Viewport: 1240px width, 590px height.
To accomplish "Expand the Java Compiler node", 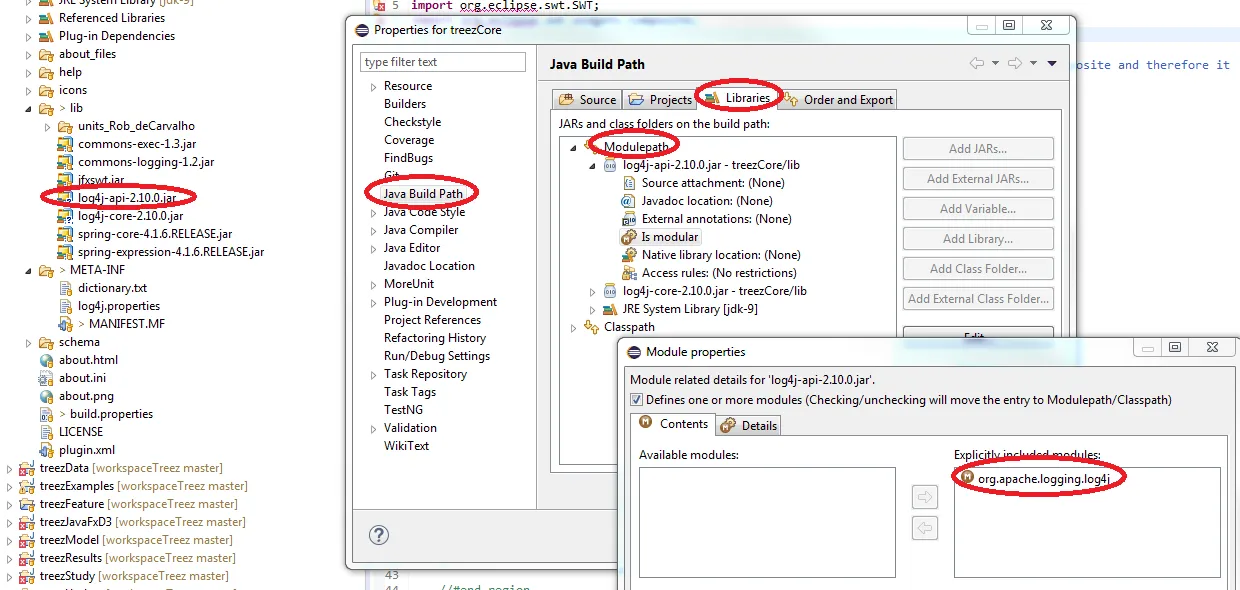I will 373,230.
